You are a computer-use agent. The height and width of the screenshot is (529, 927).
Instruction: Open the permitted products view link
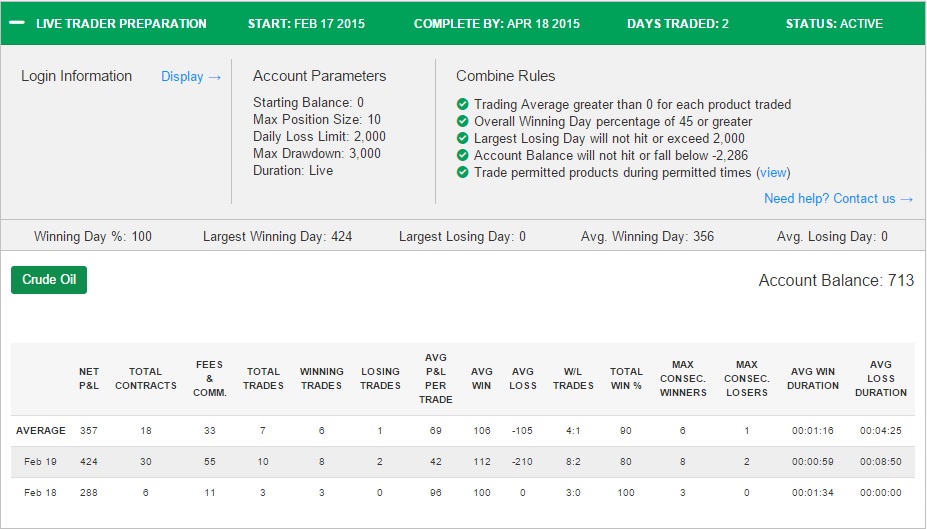coord(773,173)
